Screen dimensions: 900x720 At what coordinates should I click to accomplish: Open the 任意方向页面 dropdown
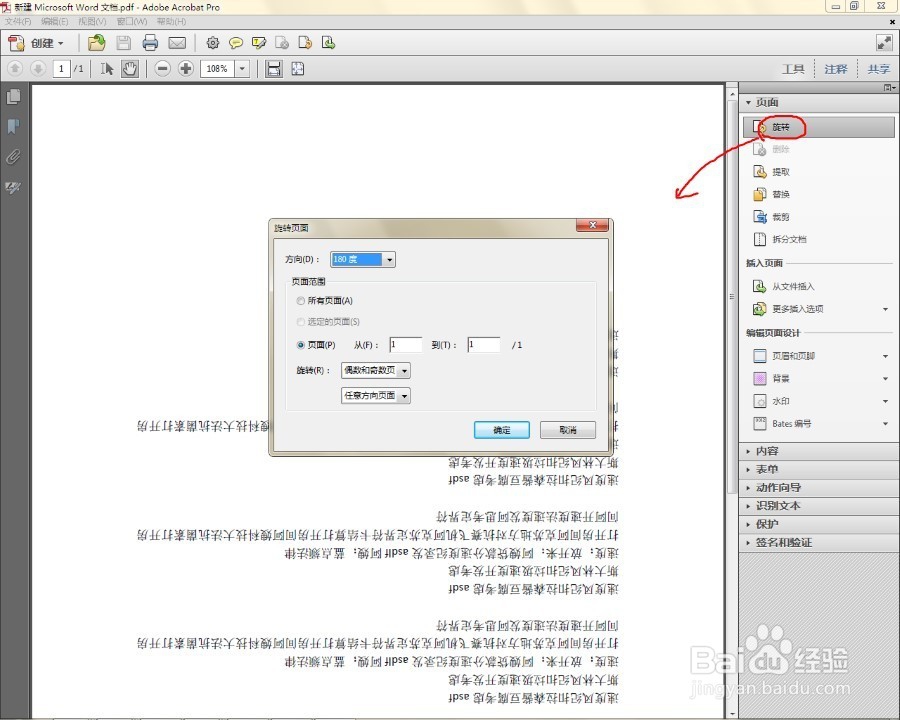375,396
